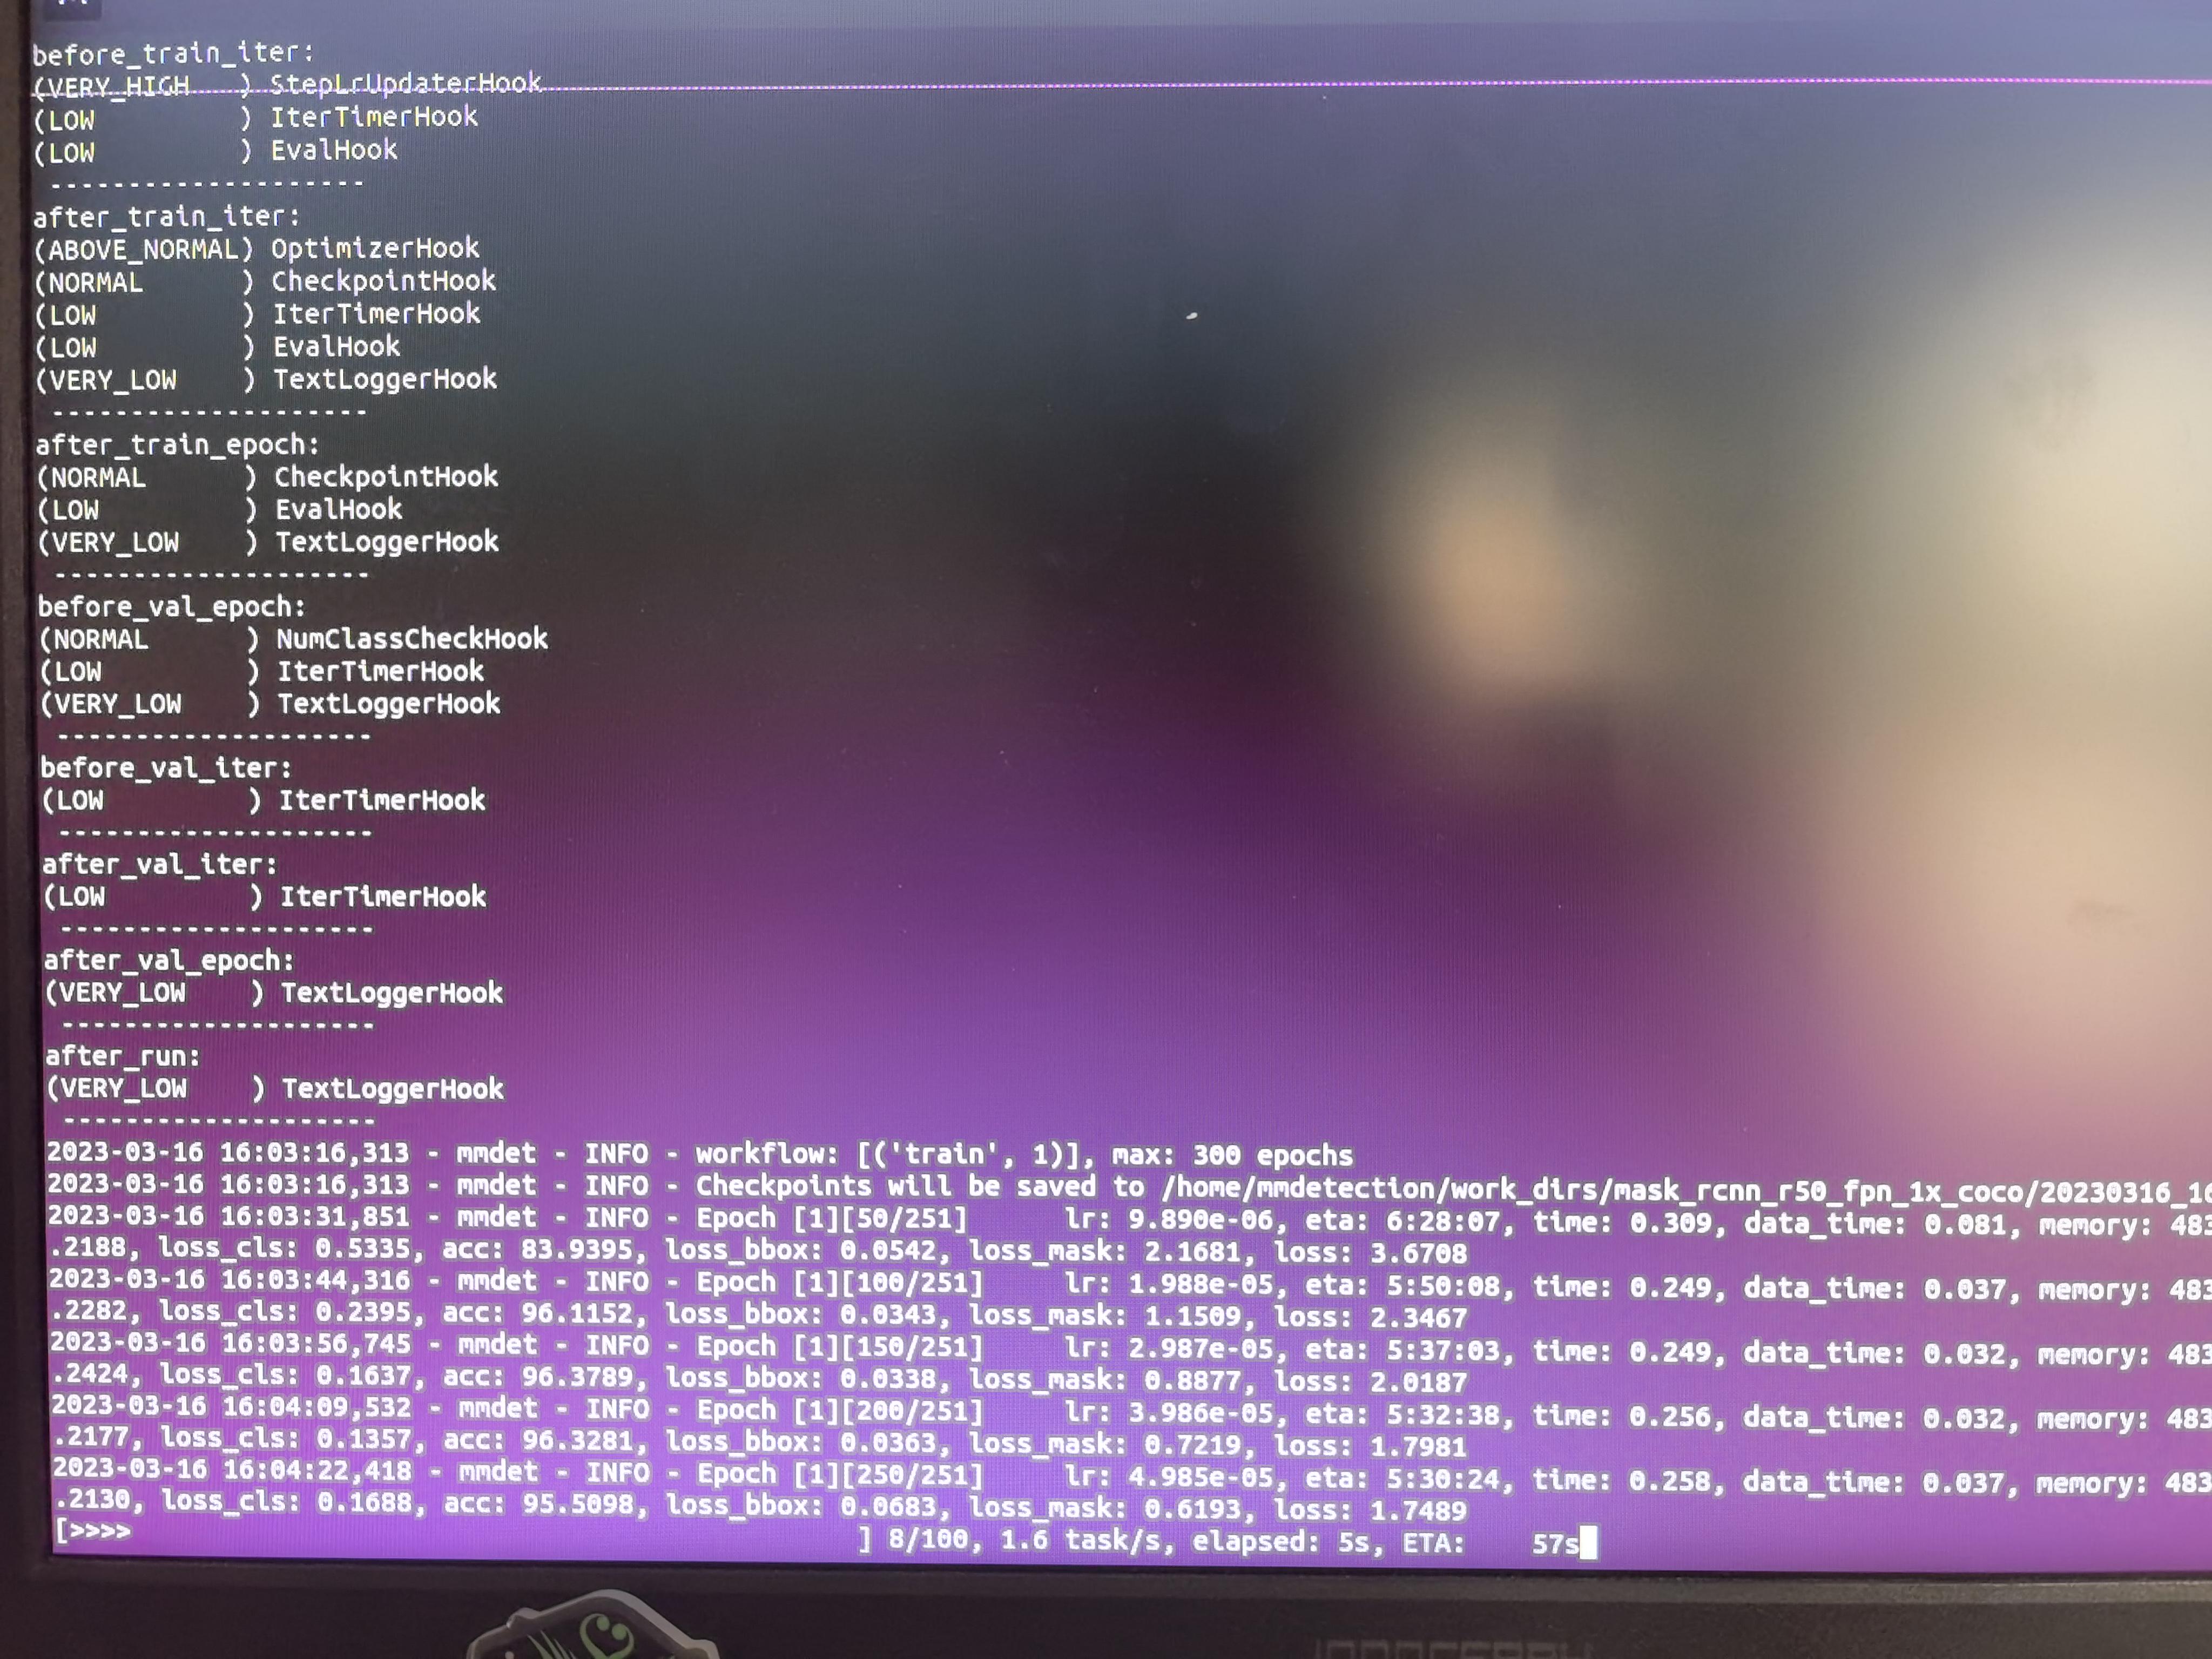Screen dimensions: 2212x1659
Task: Click the eta: 5:30:24 value
Action: pyautogui.click(x=1408, y=1479)
